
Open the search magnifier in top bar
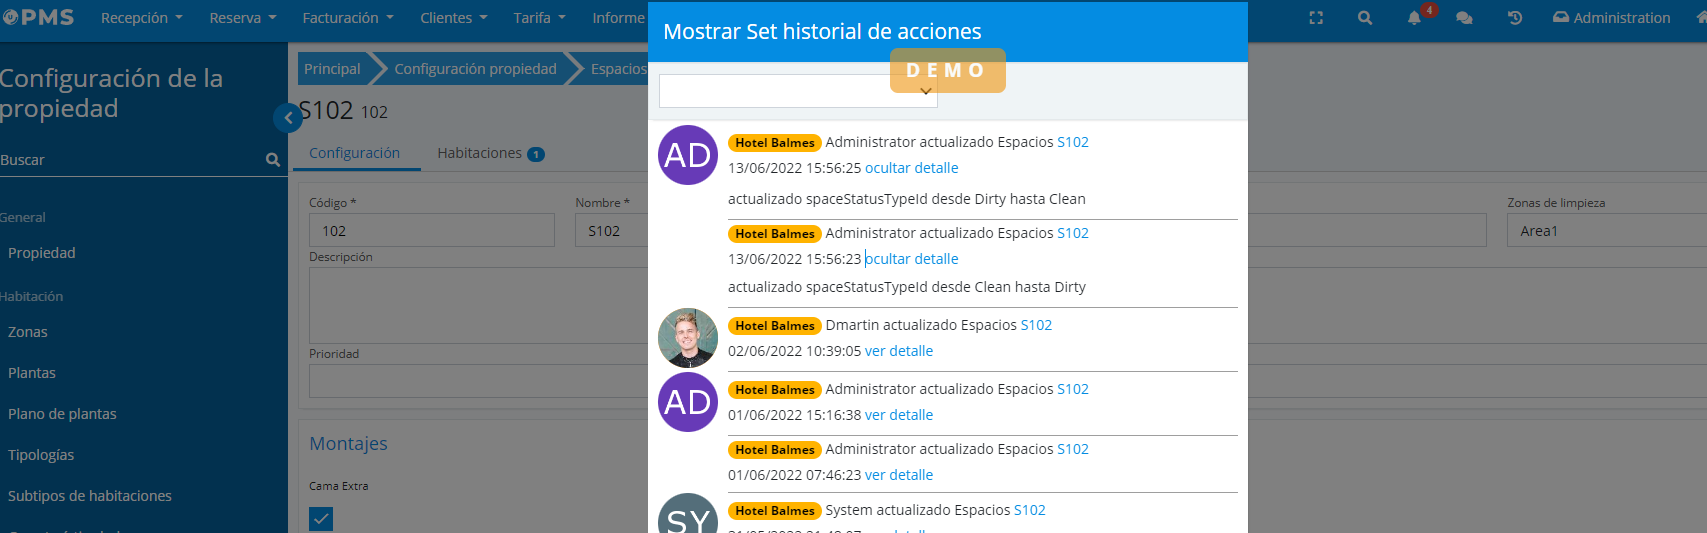[1365, 18]
